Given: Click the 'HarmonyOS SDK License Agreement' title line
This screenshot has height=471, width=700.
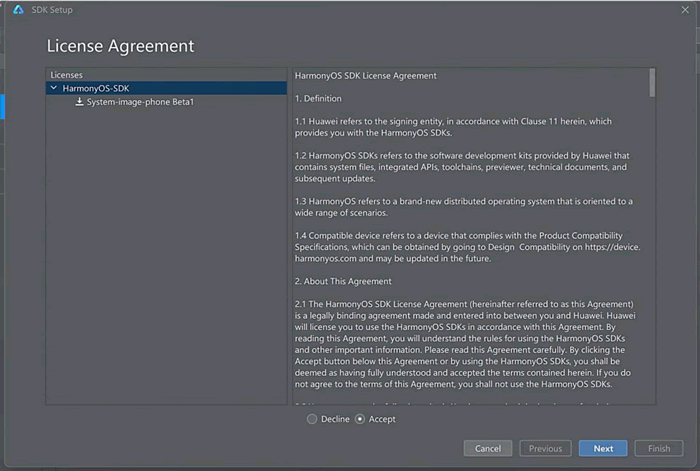Looking at the screenshot, I should [x=365, y=75].
